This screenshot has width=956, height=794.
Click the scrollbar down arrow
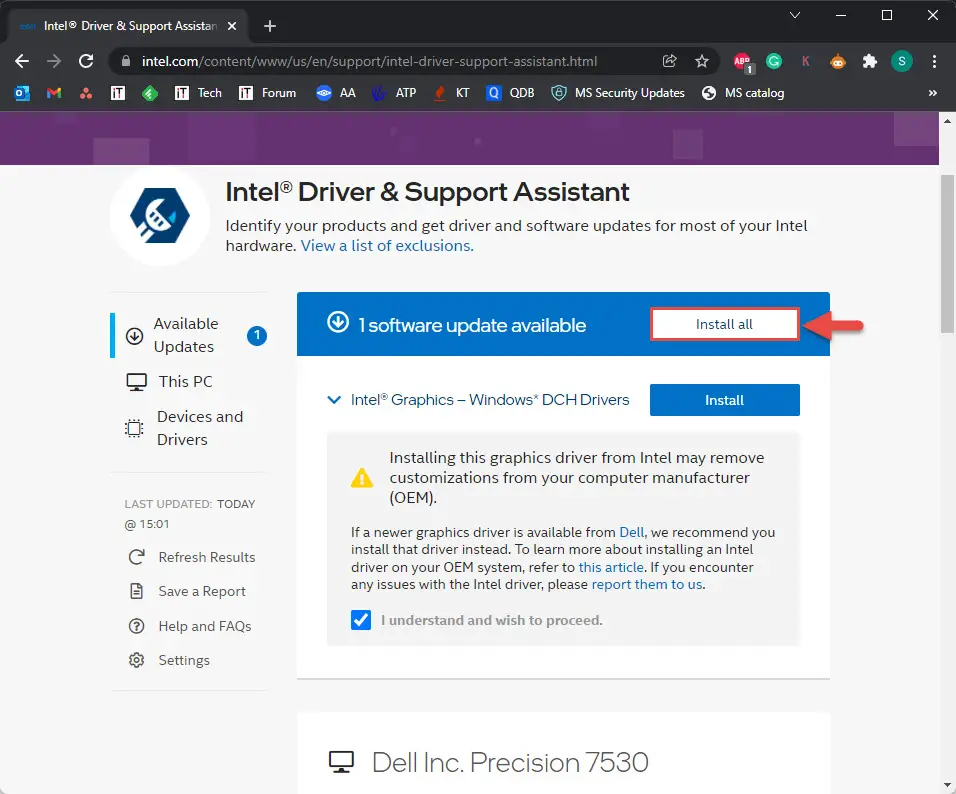pyautogui.click(x=947, y=785)
